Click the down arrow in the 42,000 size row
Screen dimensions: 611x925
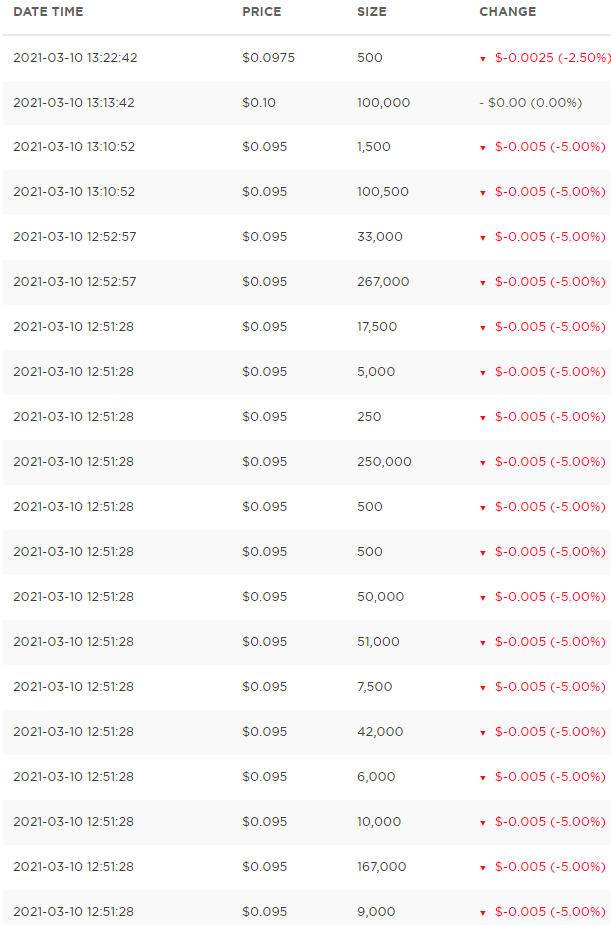click(x=483, y=733)
